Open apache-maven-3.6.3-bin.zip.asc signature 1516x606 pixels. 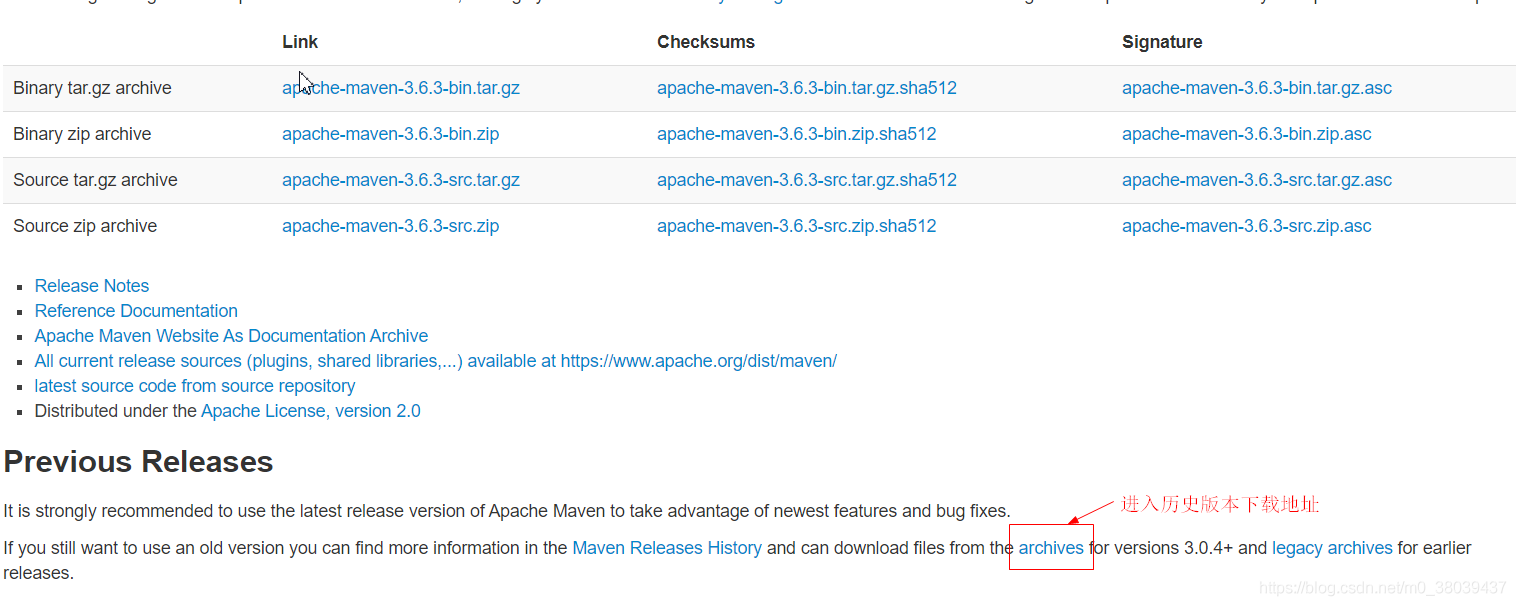pyautogui.click(x=1247, y=134)
